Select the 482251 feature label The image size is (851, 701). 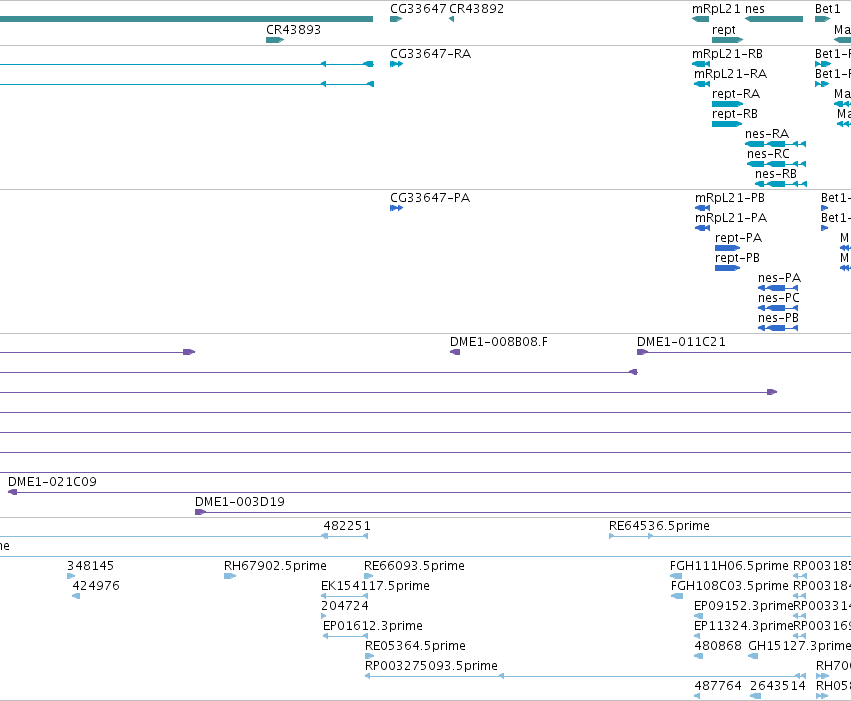click(347, 526)
